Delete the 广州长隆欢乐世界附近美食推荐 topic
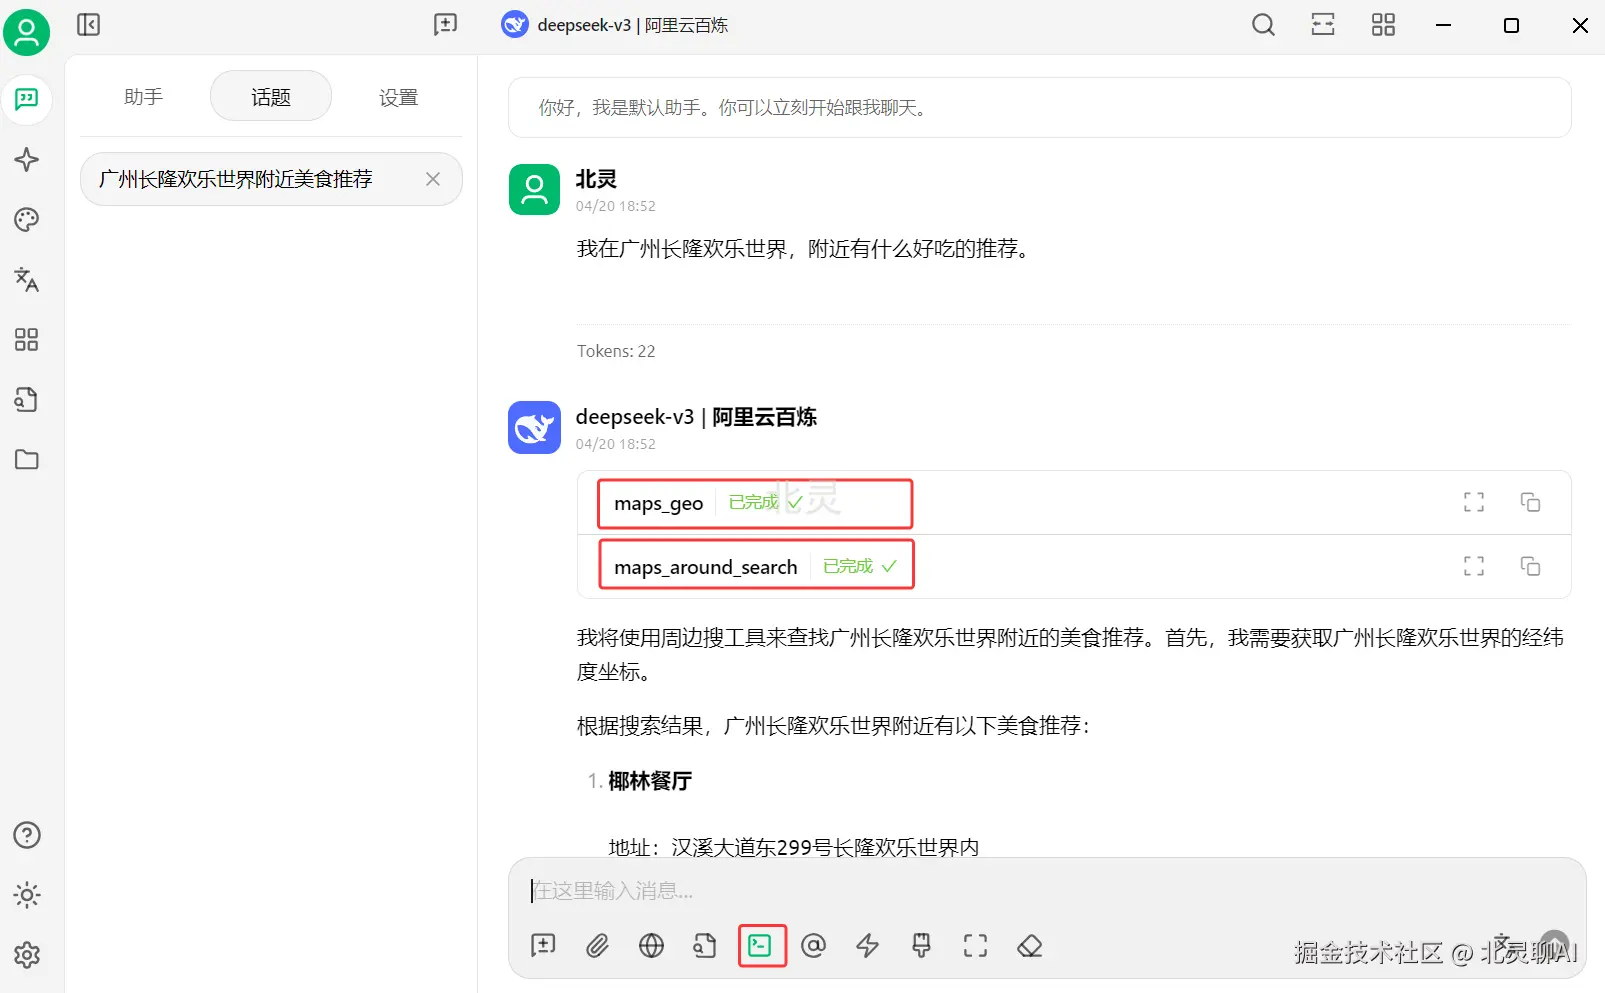Viewport: 1605px width, 993px height. (433, 179)
